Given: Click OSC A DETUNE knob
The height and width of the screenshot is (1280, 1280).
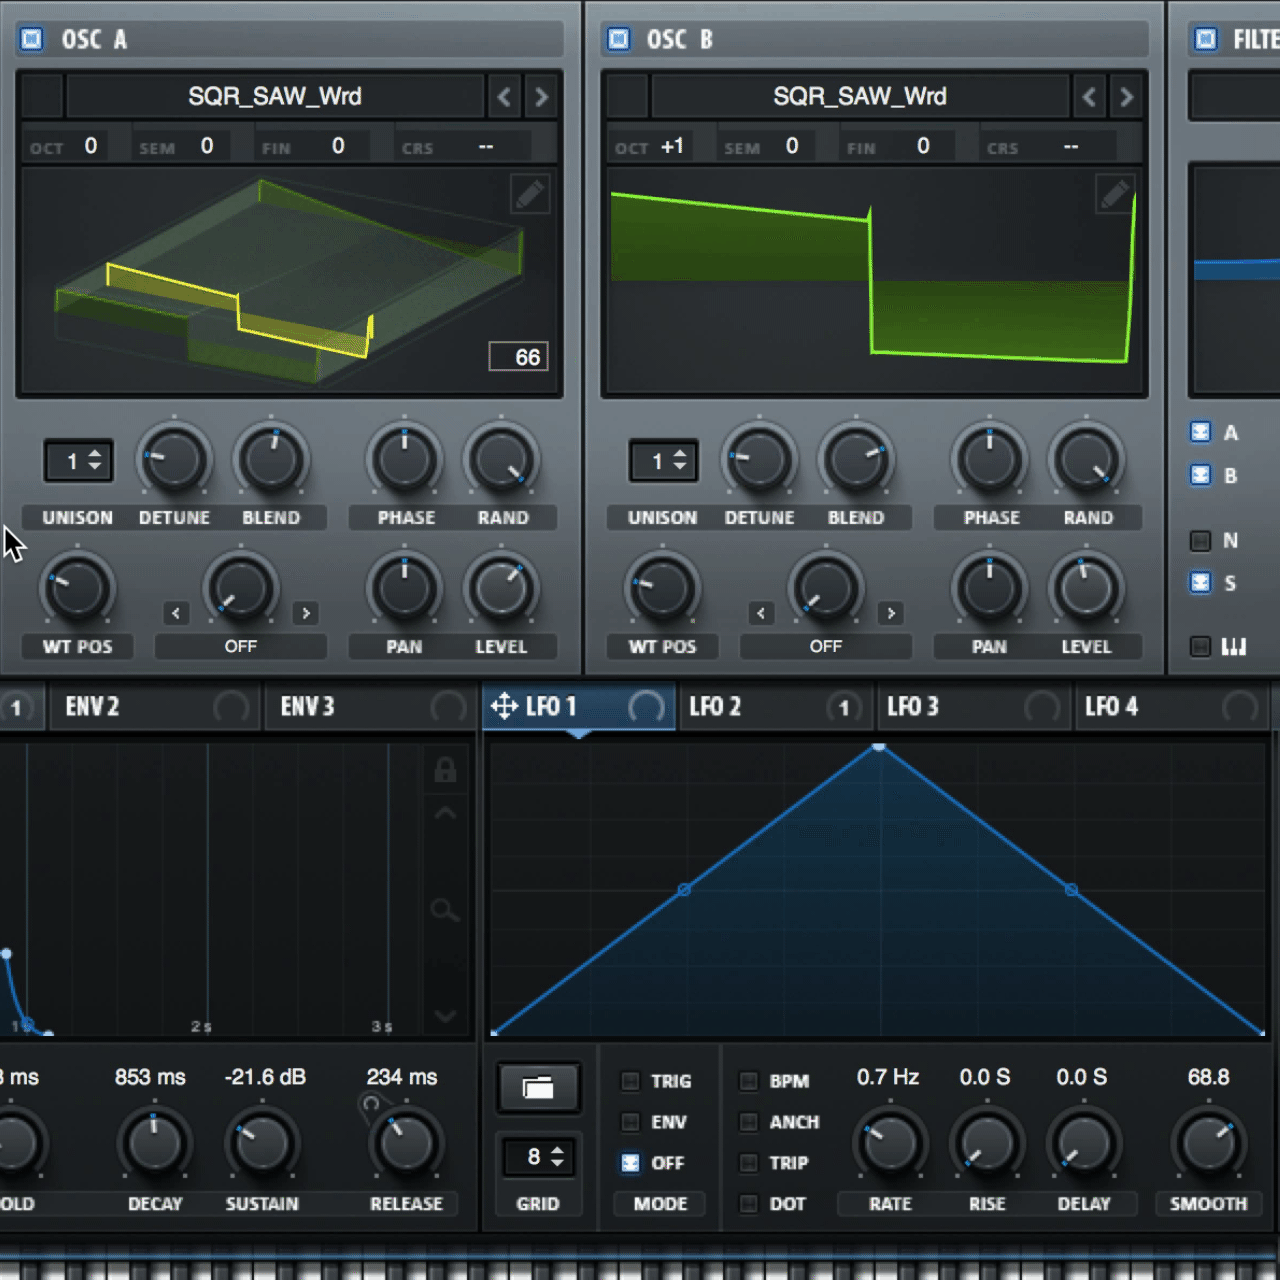Looking at the screenshot, I should point(174,461).
